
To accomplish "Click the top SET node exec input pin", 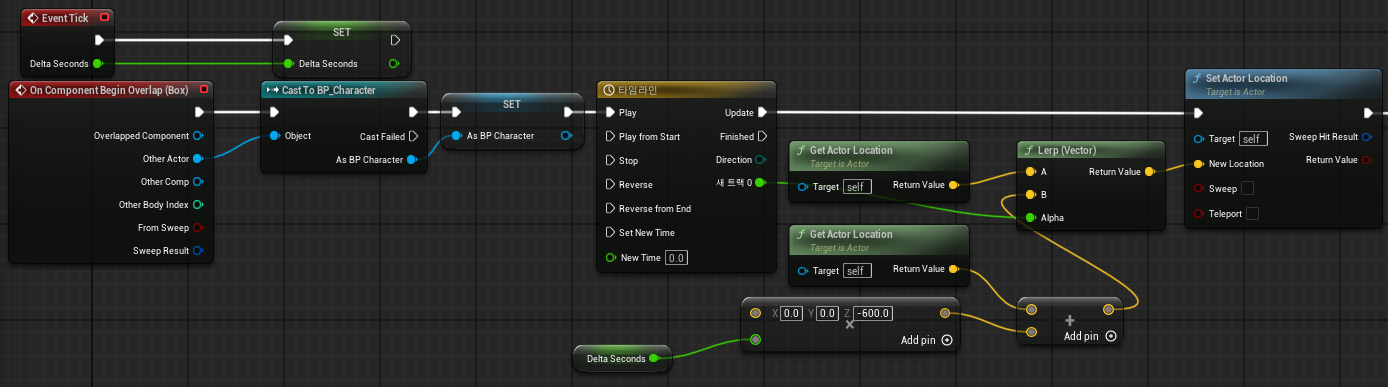I will pos(288,40).
